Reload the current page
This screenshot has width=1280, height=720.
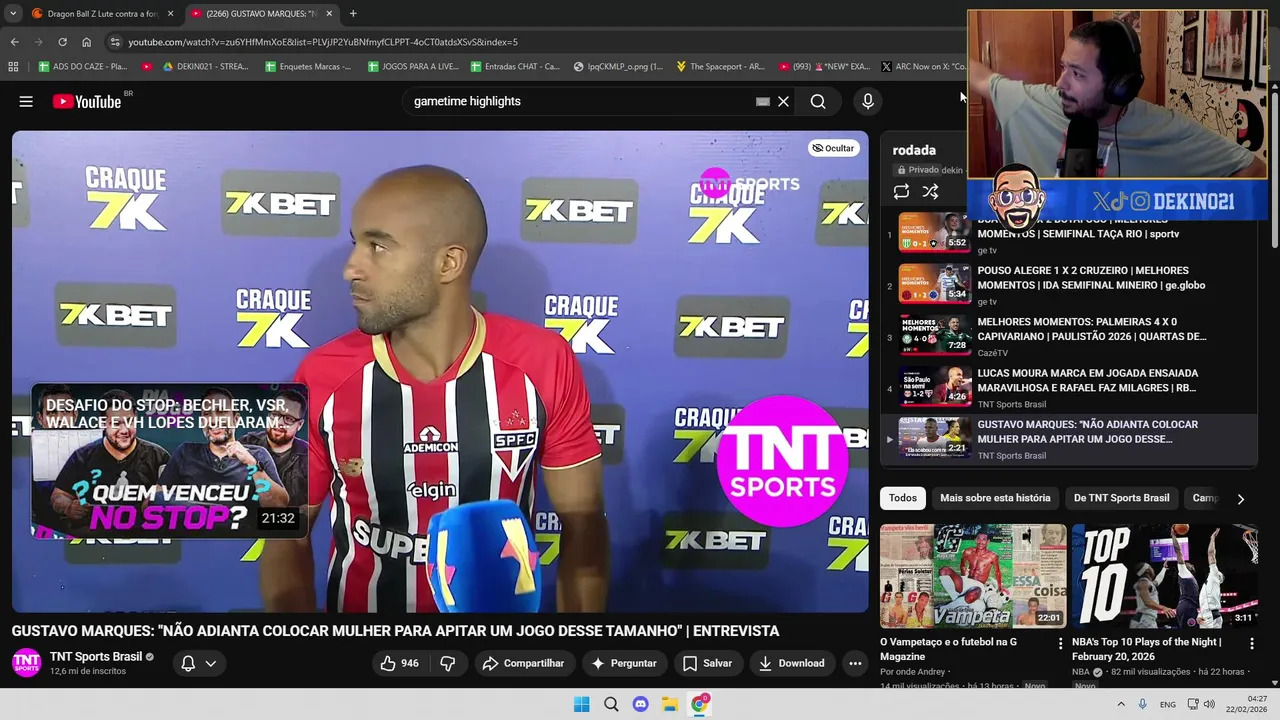click(x=62, y=42)
